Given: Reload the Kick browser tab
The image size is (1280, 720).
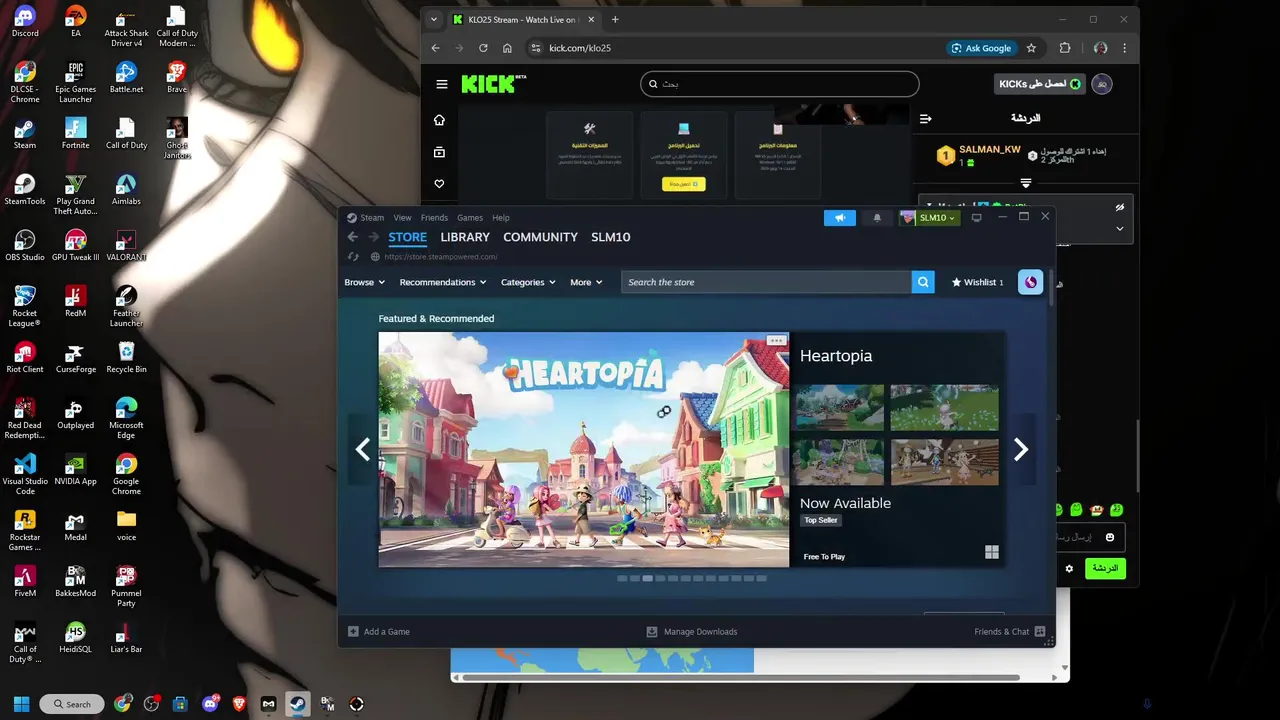Looking at the screenshot, I should (483, 48).
